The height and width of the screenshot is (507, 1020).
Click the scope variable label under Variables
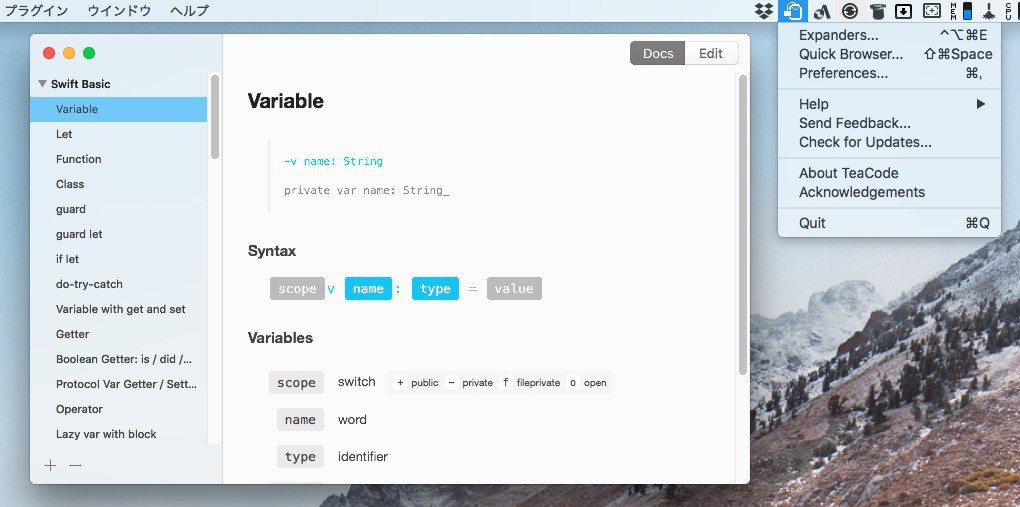[x=297, y=383]
